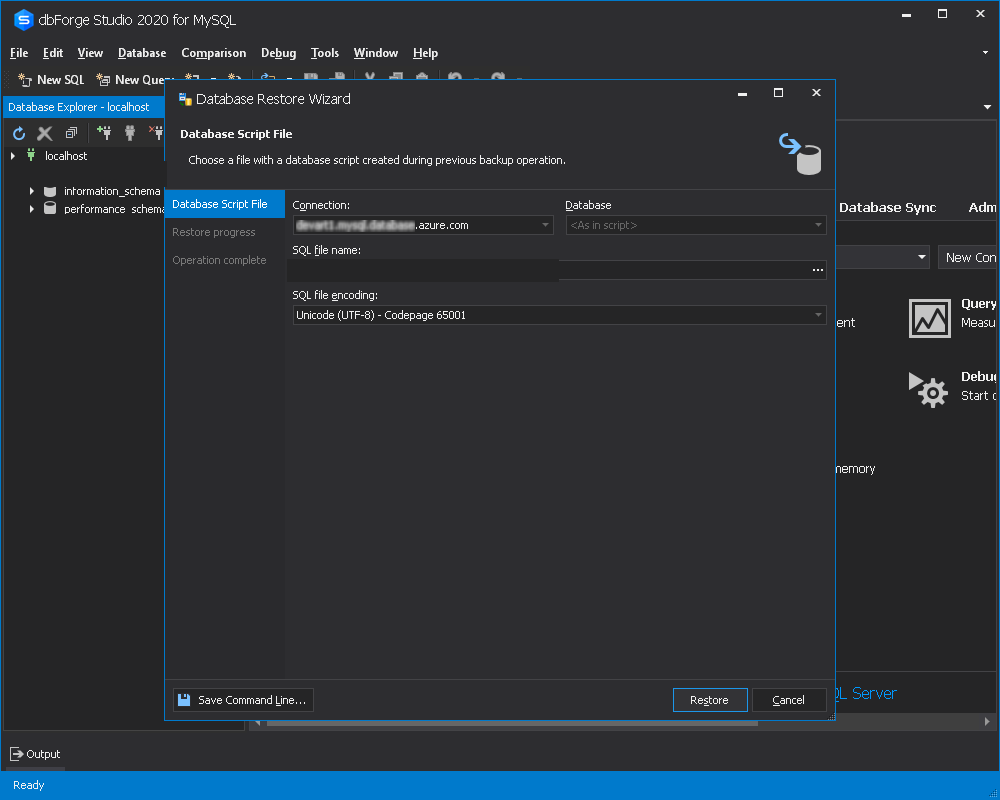Click the Output panel icon
This screenshot has height=800, width=1000.
click(x=17, y=754)
